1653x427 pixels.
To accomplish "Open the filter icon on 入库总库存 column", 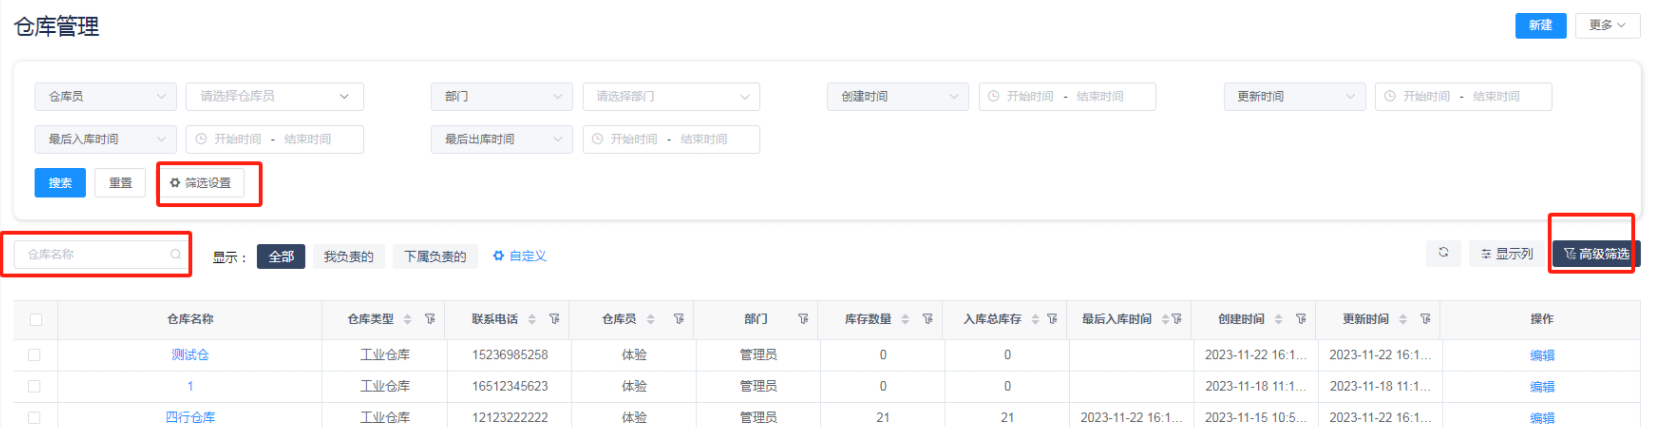I will click(1052, 319).
